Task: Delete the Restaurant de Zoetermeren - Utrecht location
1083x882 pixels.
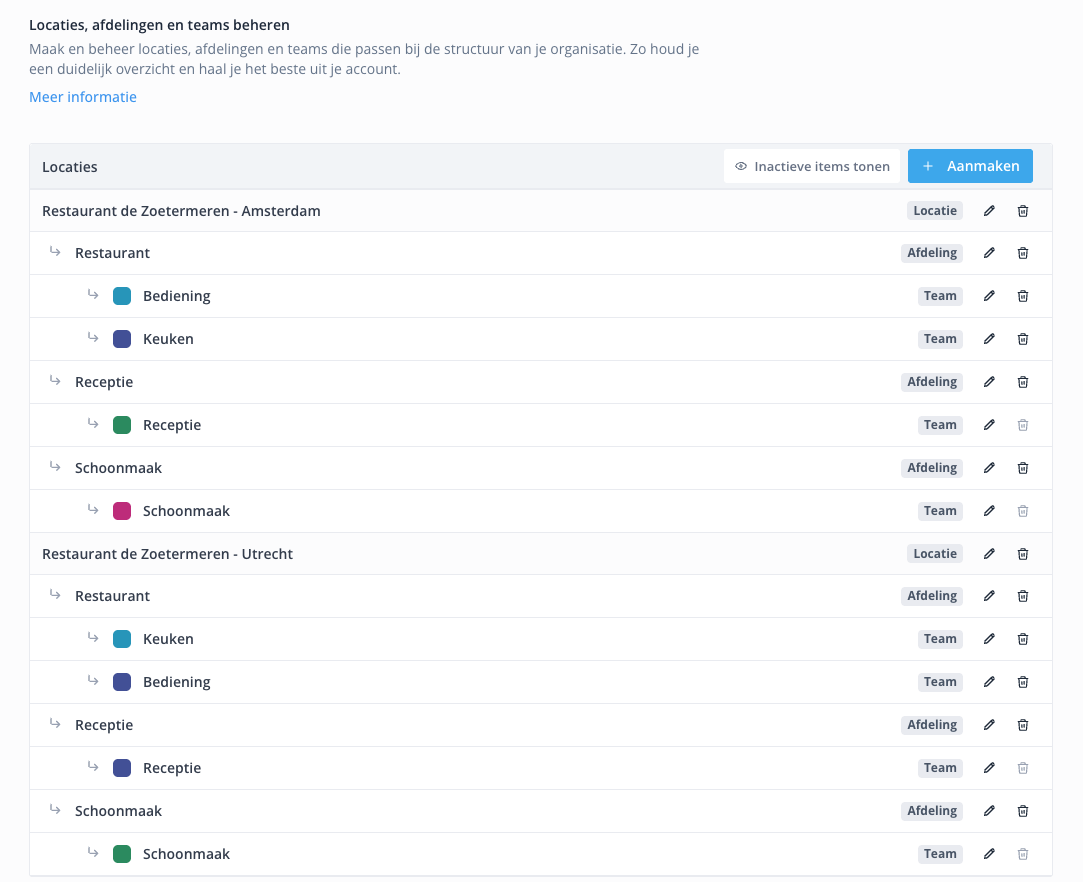Action: pos(1022,554)
